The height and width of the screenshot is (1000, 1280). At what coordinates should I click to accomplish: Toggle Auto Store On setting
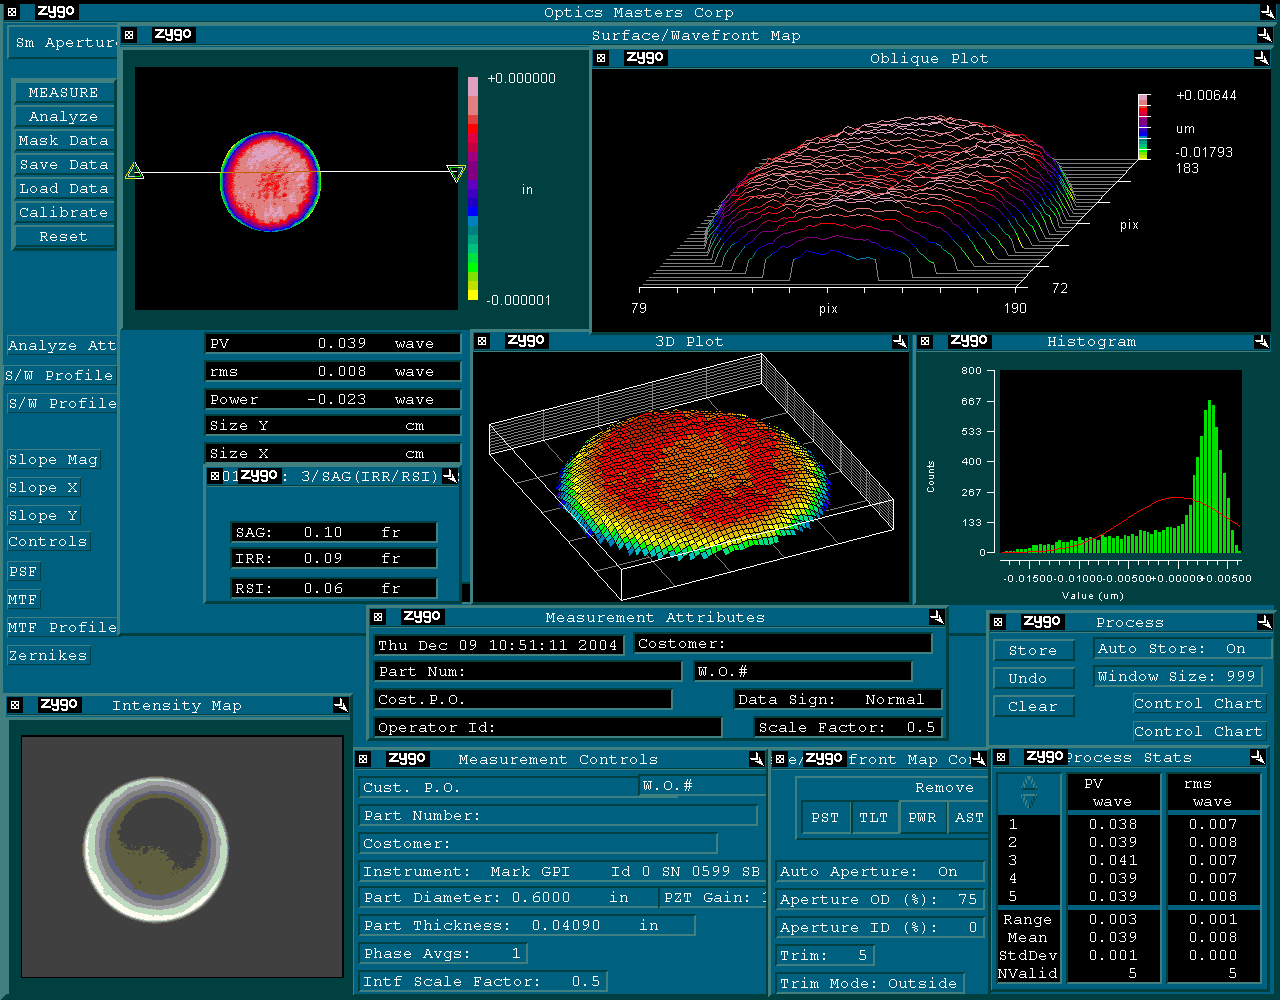1182,648
